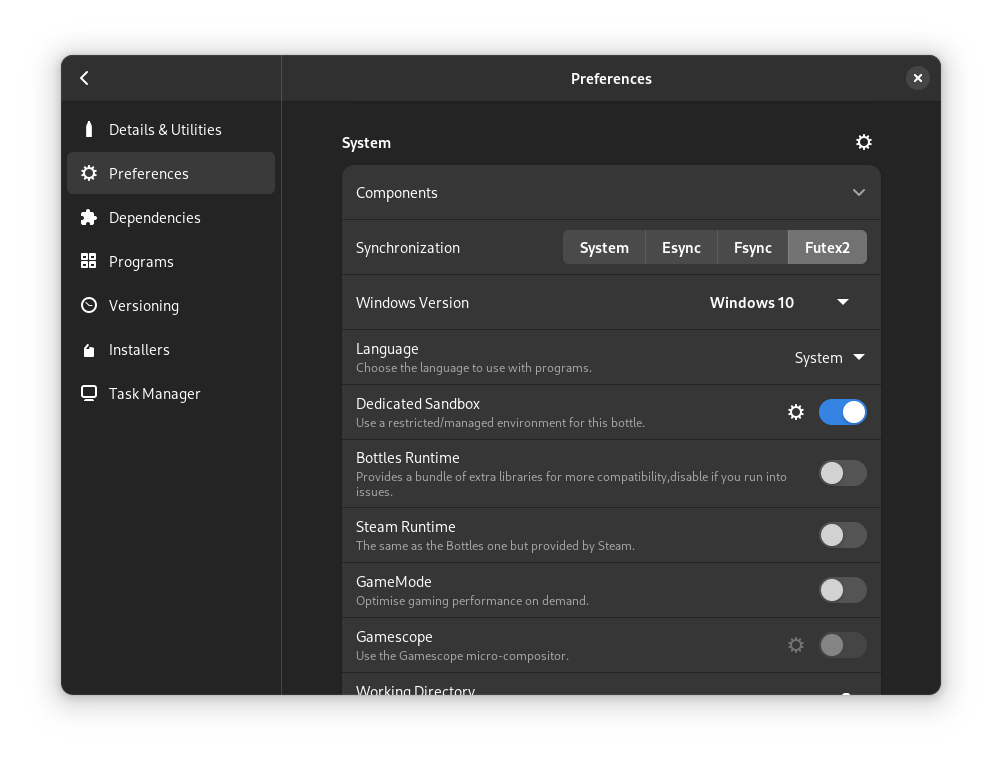The height and width of the screenshot is (762, 1002).
Task: Click the clock icon beside Versioning
Action: (x=89, y=305)
